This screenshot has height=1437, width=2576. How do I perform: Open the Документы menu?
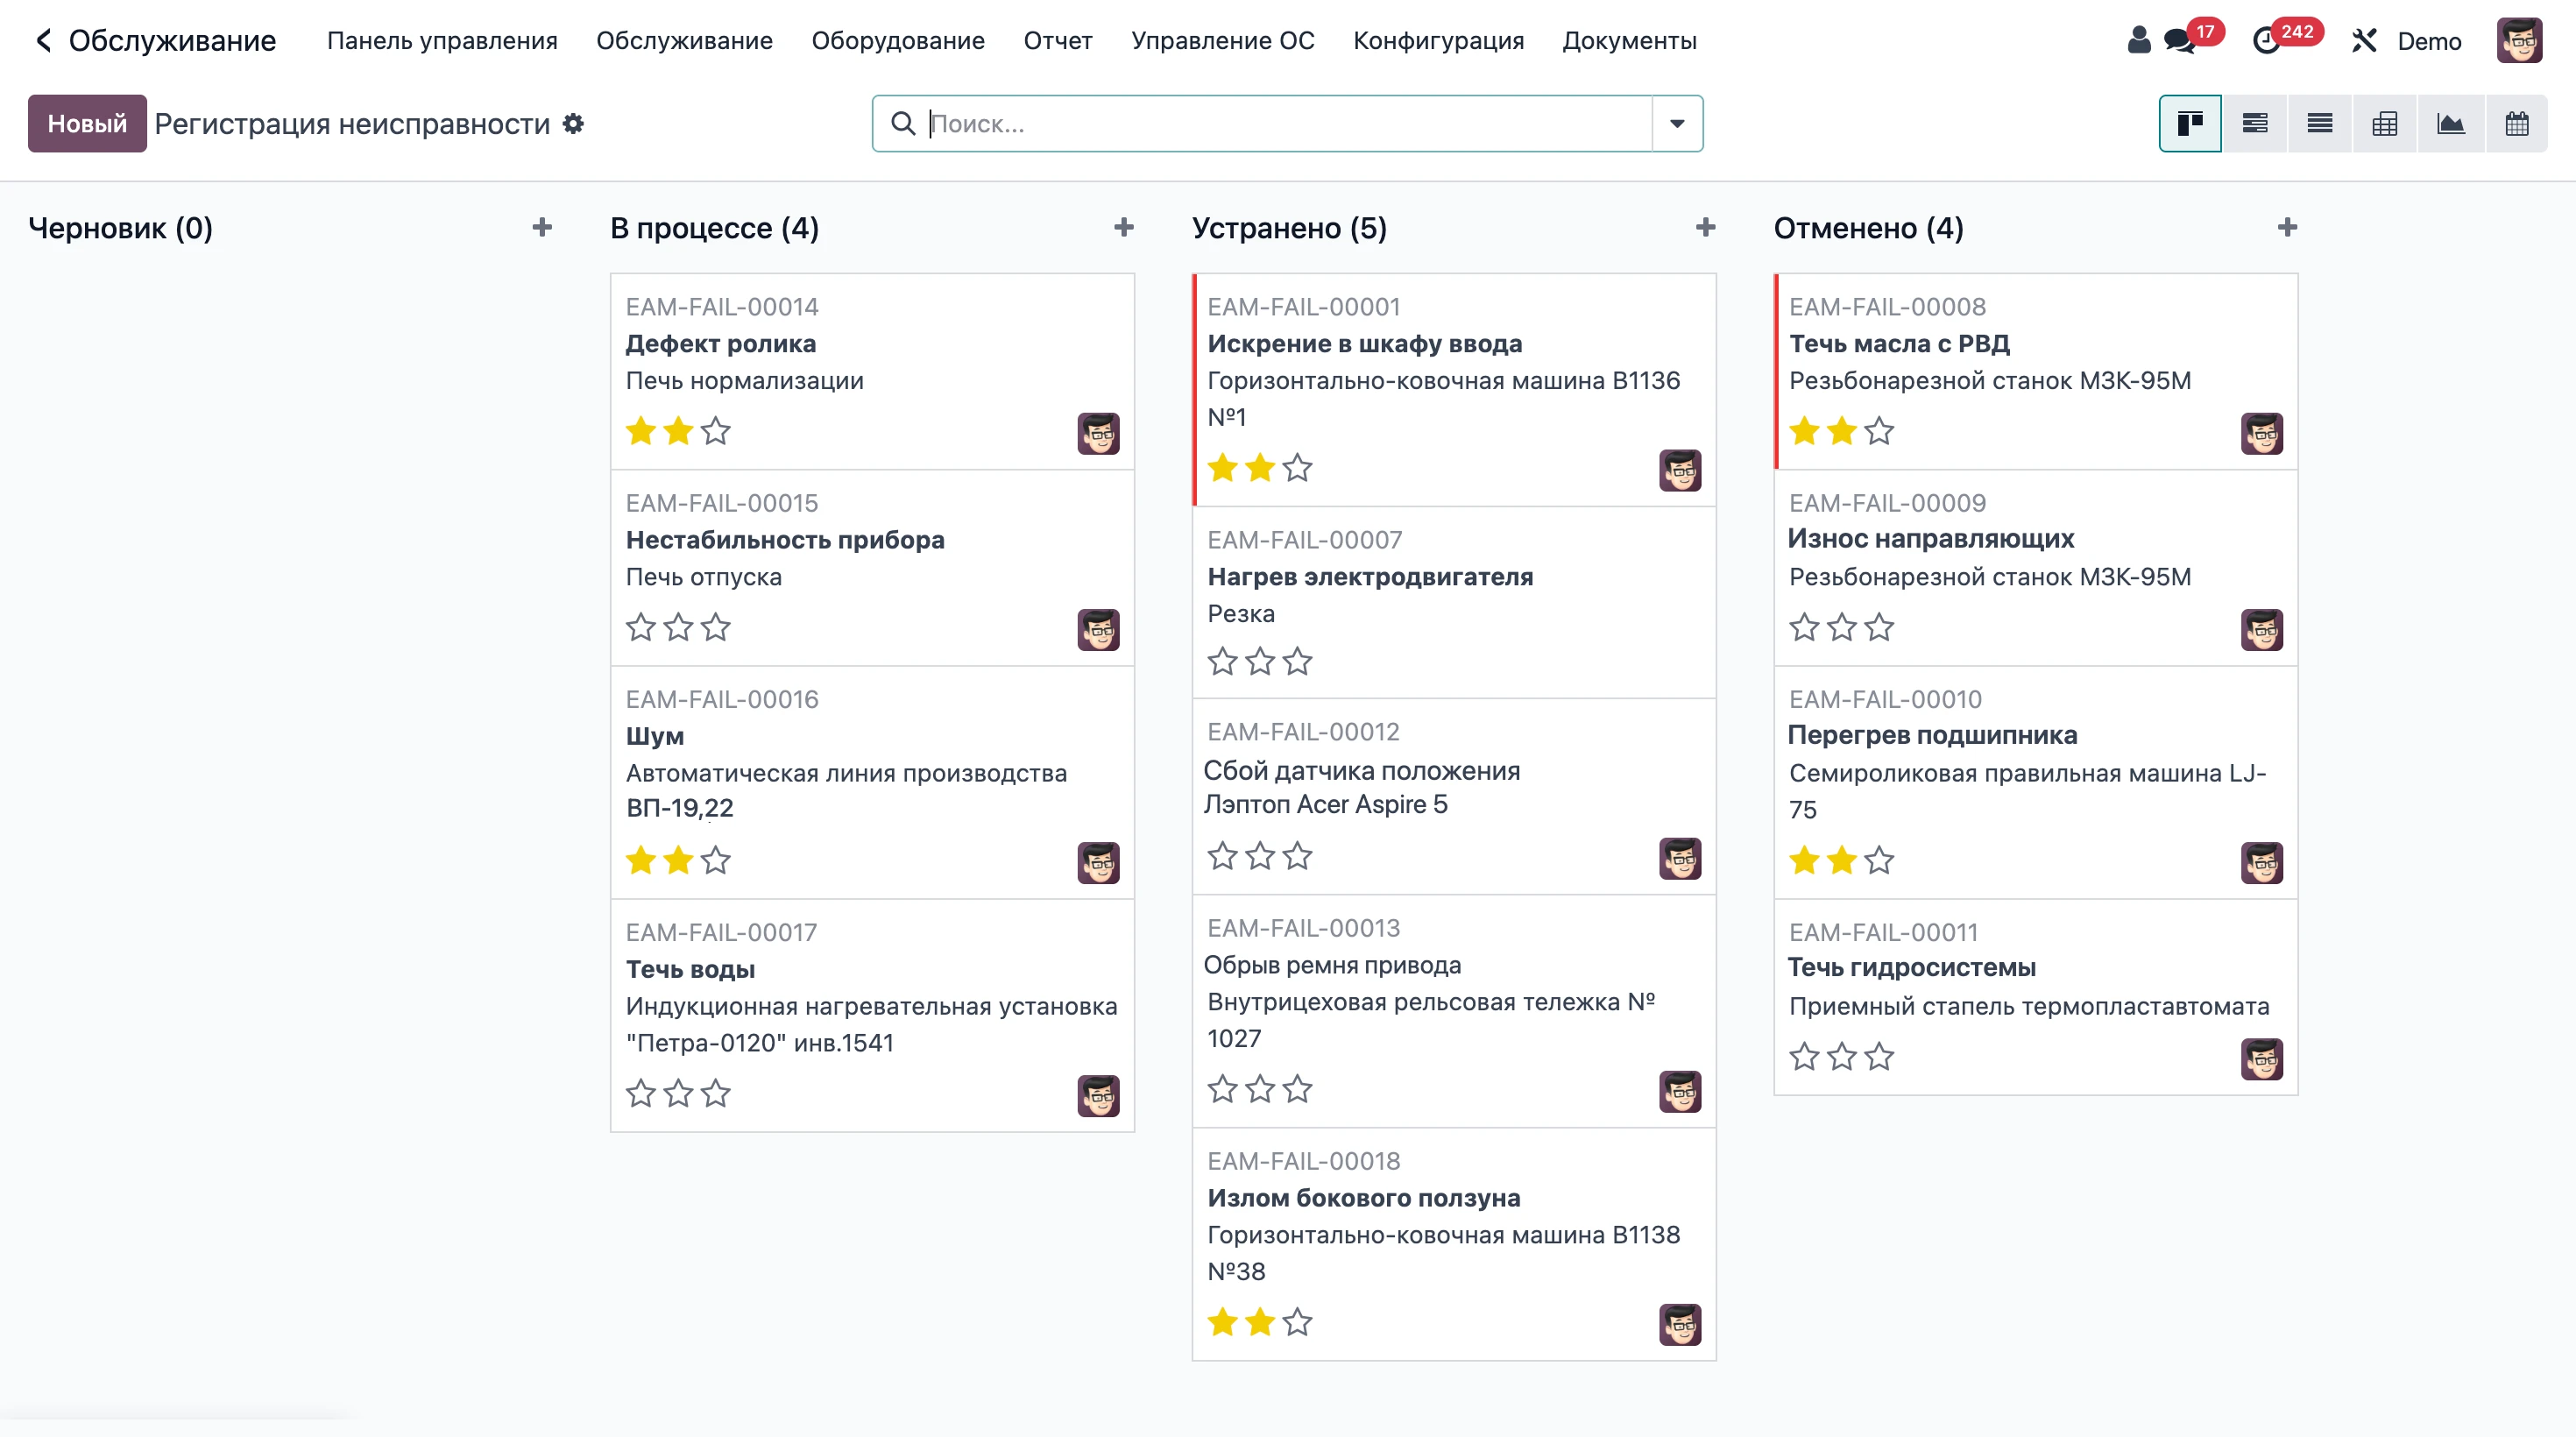pyautogui.click(x=1629, y=41)
